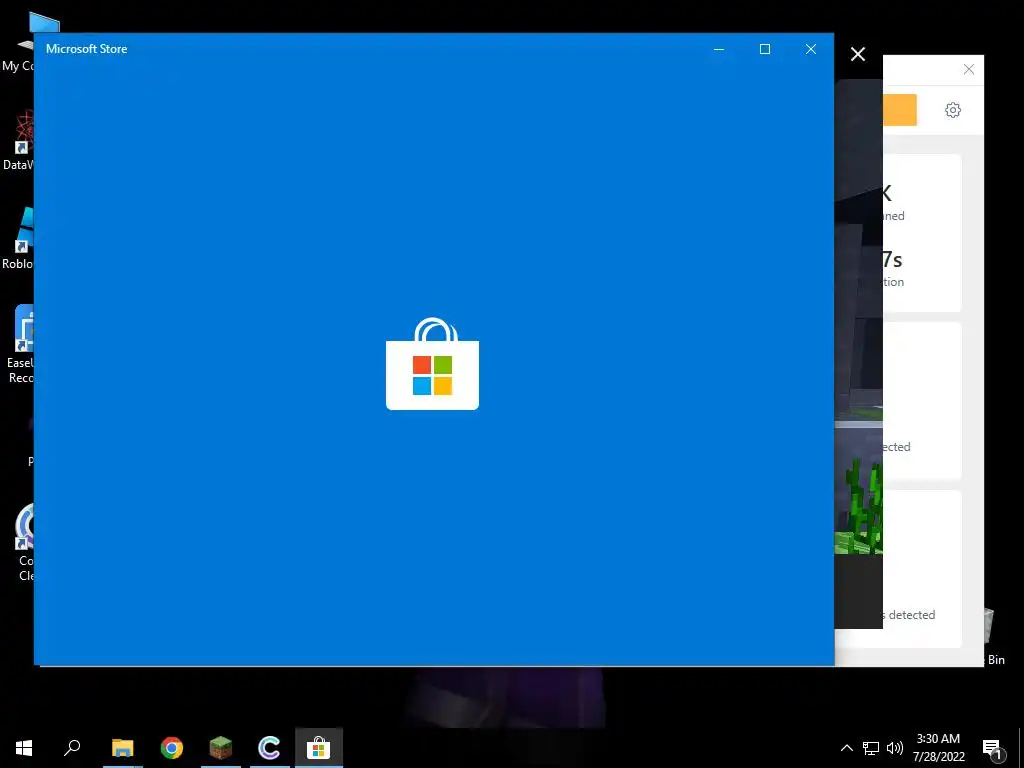Open network status tray icon
Screen dimensions: 1024x768
[x=871, y=748]
